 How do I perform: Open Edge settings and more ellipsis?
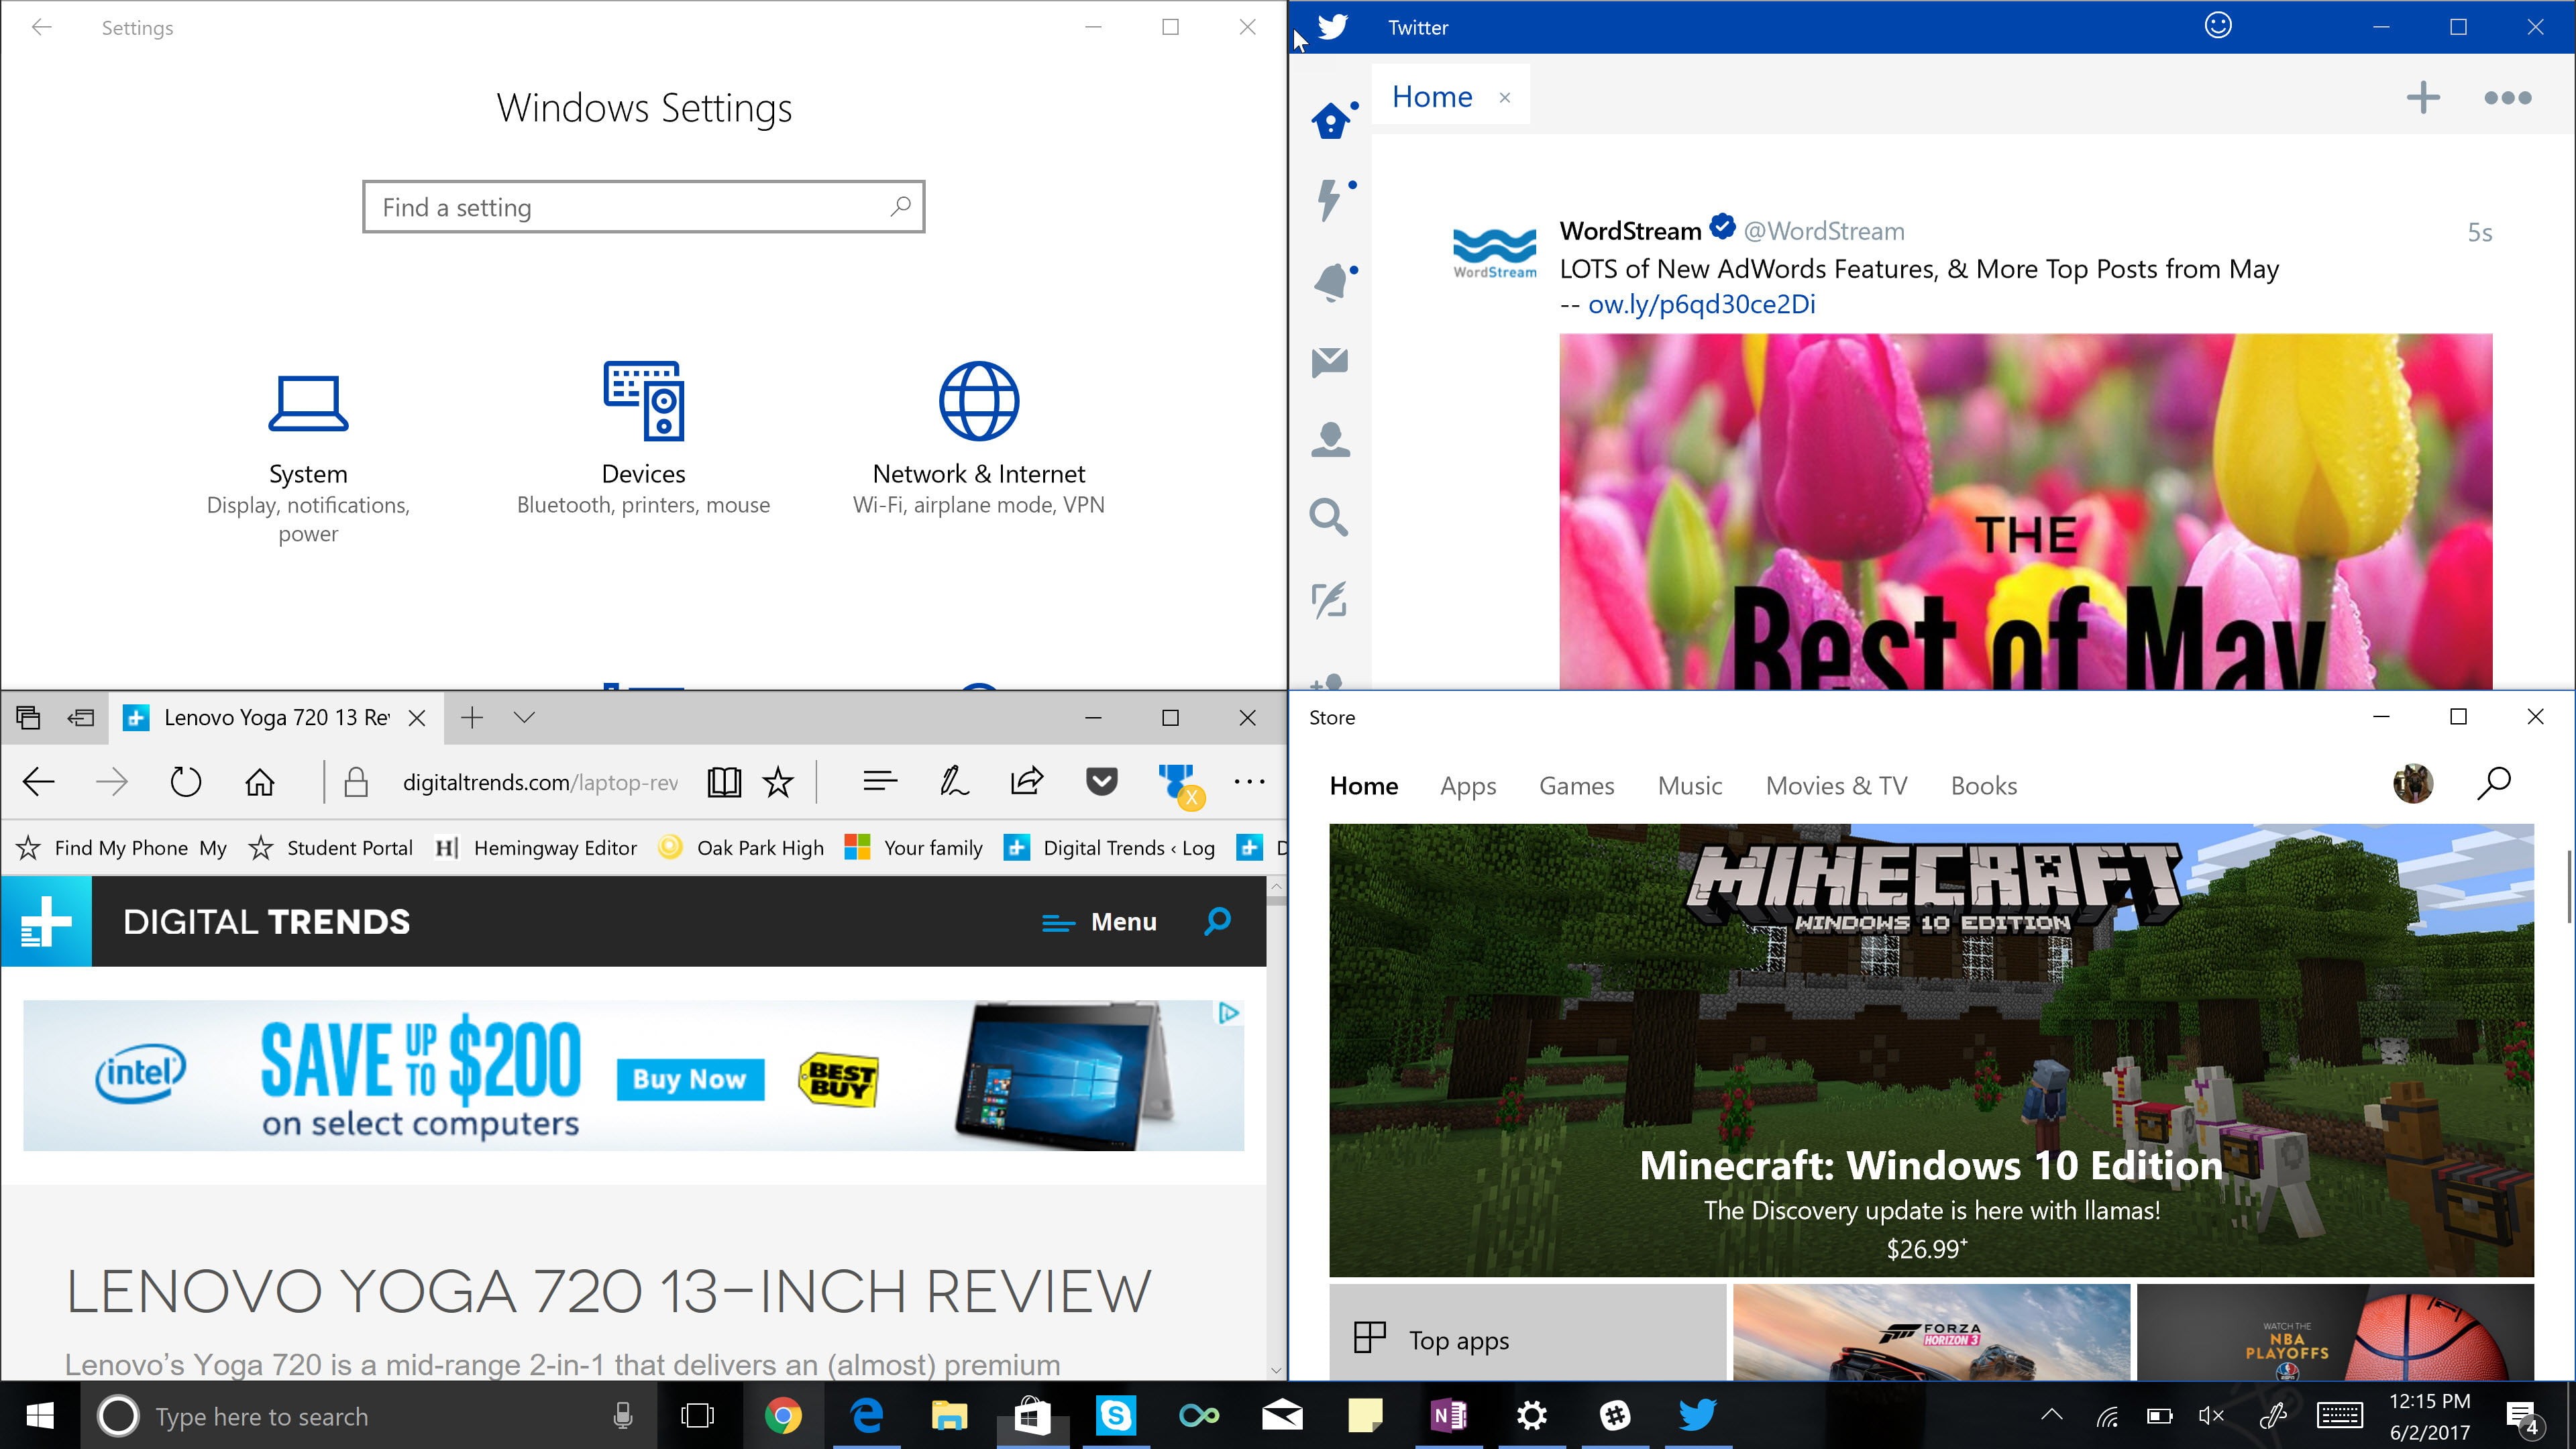(1249, 781)
